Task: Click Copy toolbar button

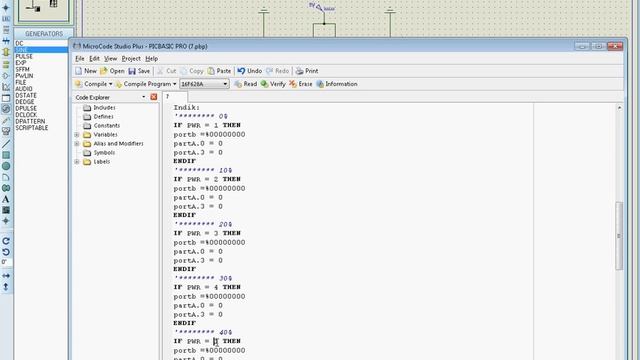Action: tap(191, 71)
